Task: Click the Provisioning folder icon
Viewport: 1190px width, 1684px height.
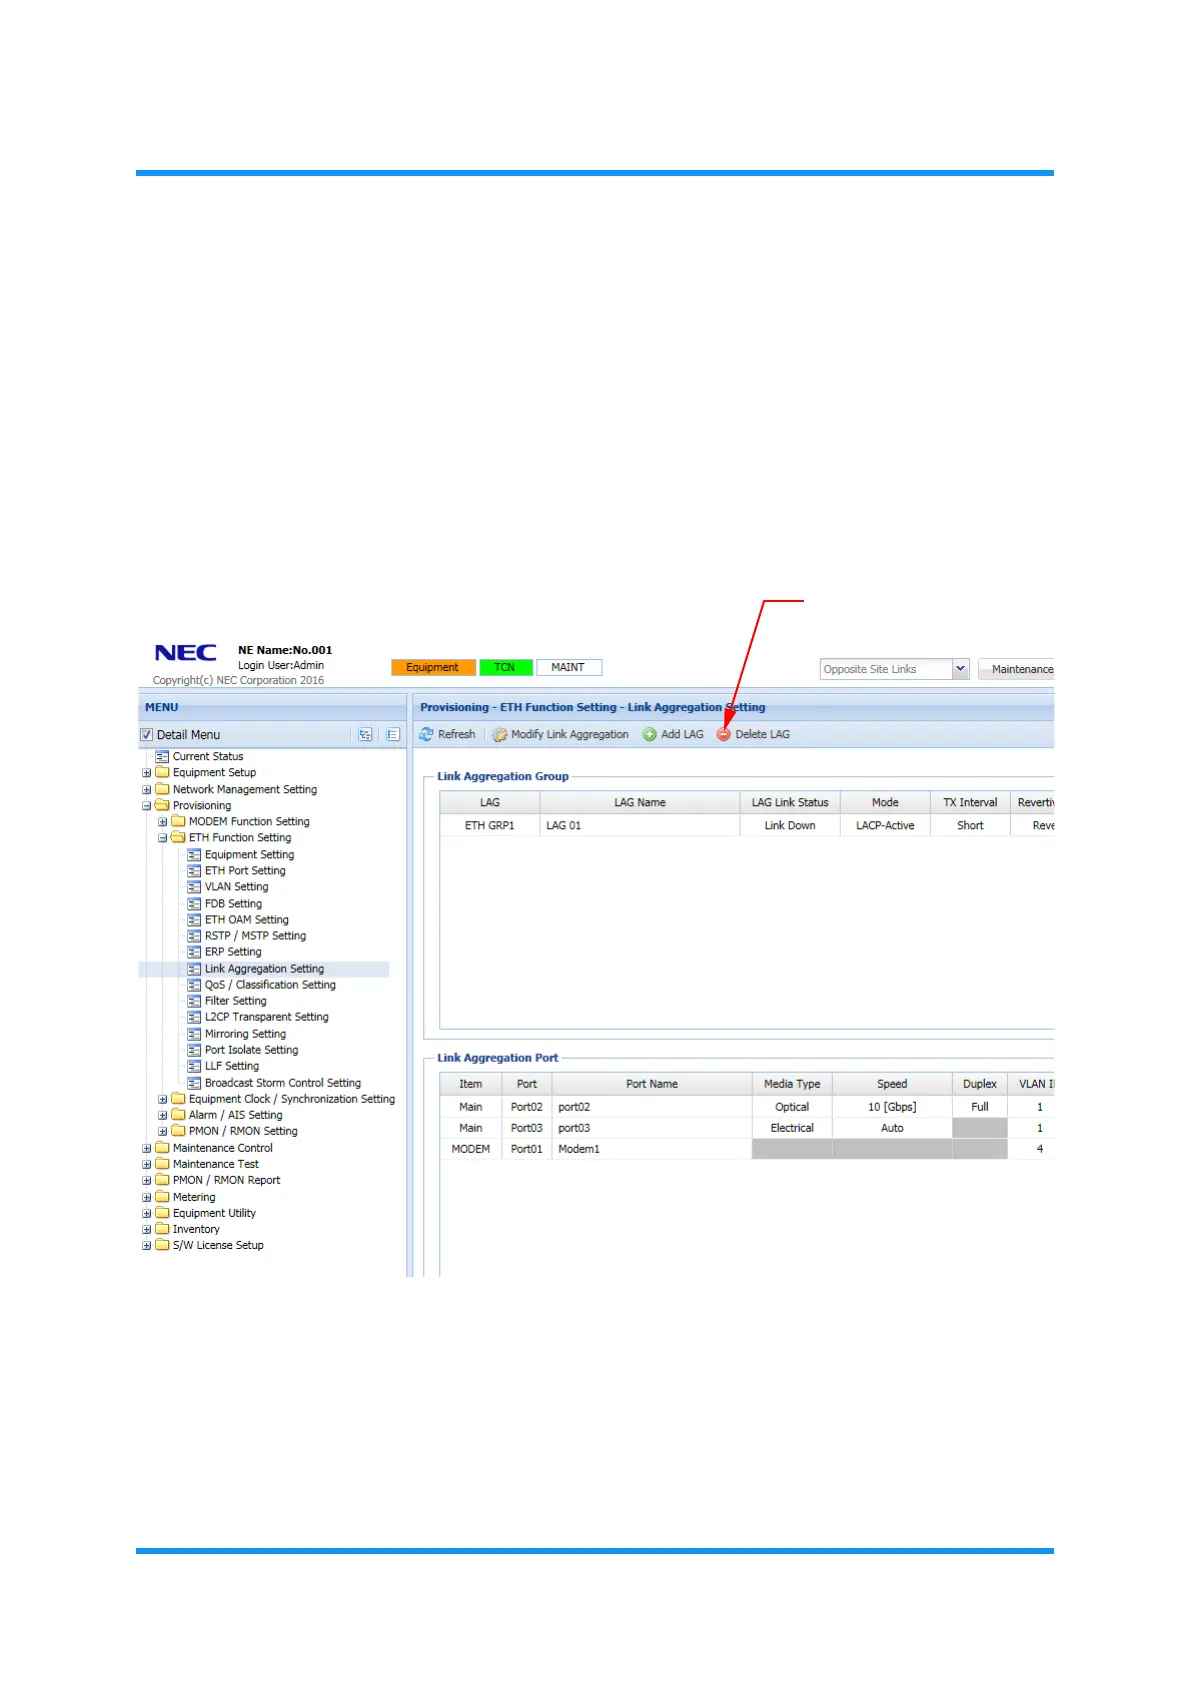Action: click(x=162, y=805)
